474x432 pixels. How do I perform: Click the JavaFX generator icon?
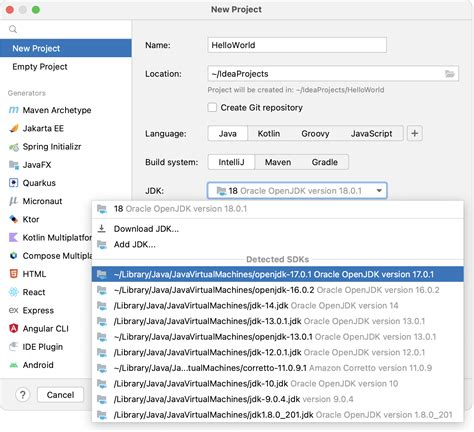13,165
